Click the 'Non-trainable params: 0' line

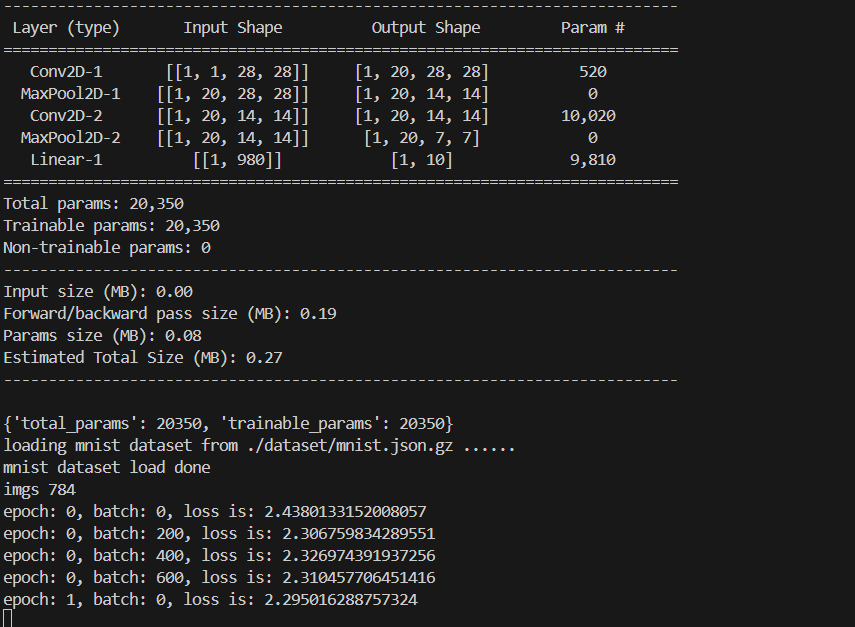tap(107, 248)
